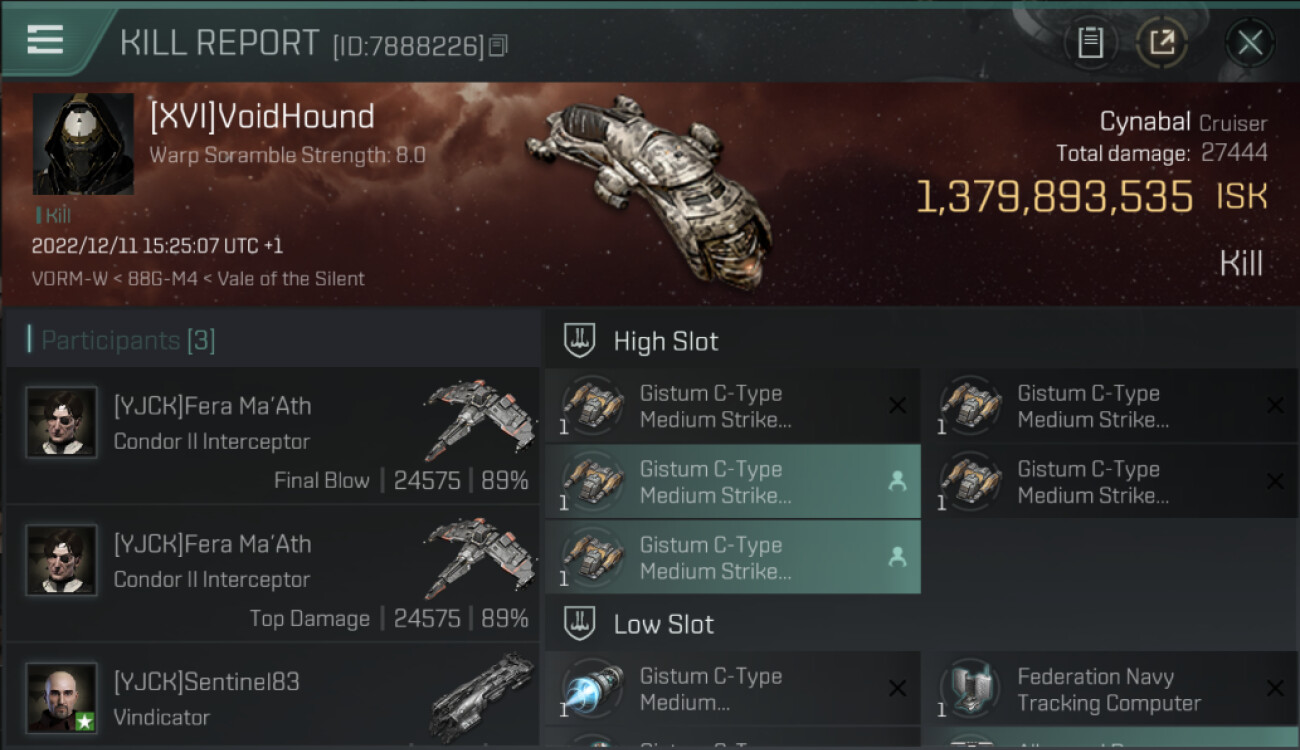Click Sentinel83's Vindicator ship icon
The height and width of the screenshot is (750, 1300).
pos(482,695)
